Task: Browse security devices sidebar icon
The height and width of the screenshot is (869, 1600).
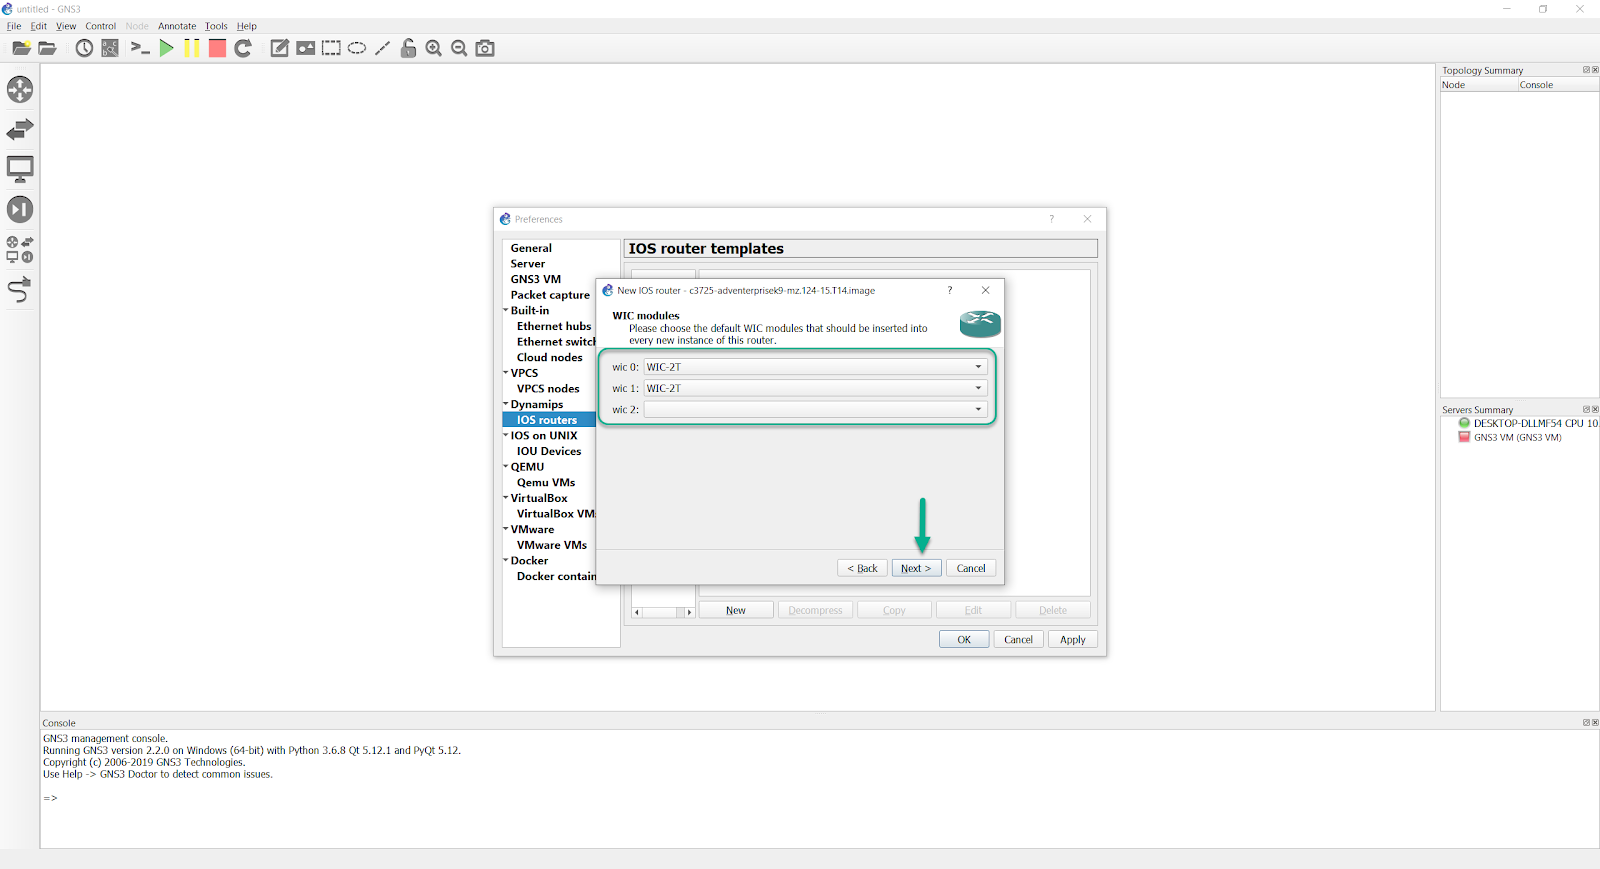Action: [x=20, y=209]
